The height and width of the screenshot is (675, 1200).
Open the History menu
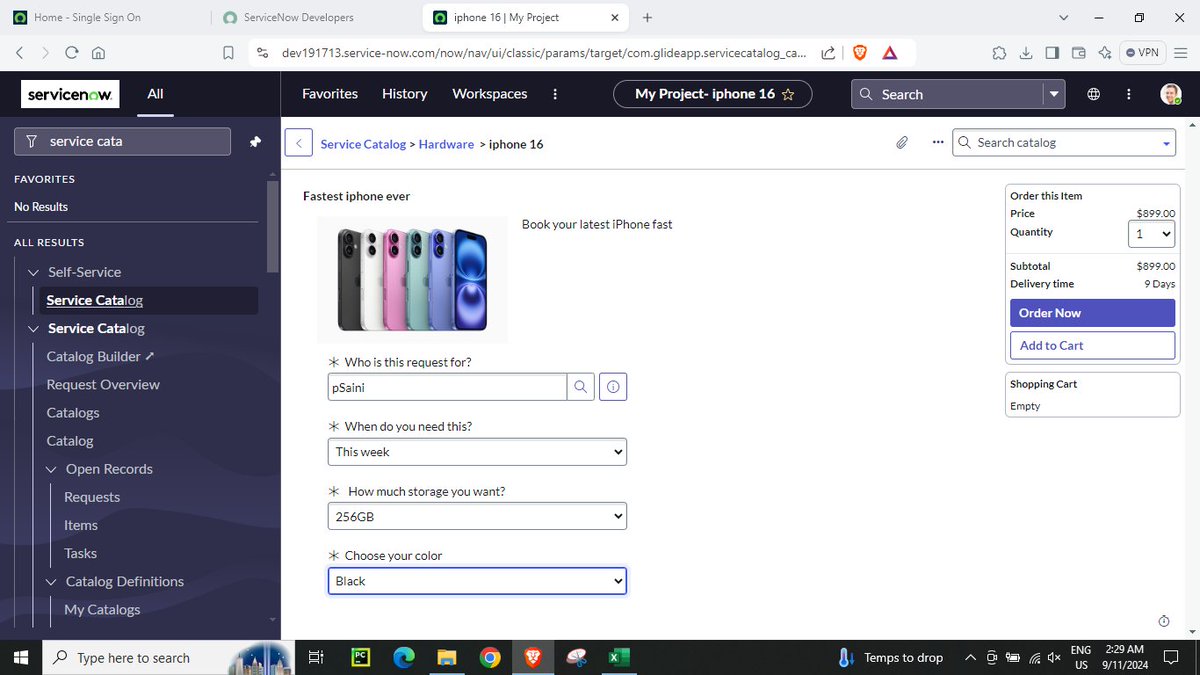[405, 94]
